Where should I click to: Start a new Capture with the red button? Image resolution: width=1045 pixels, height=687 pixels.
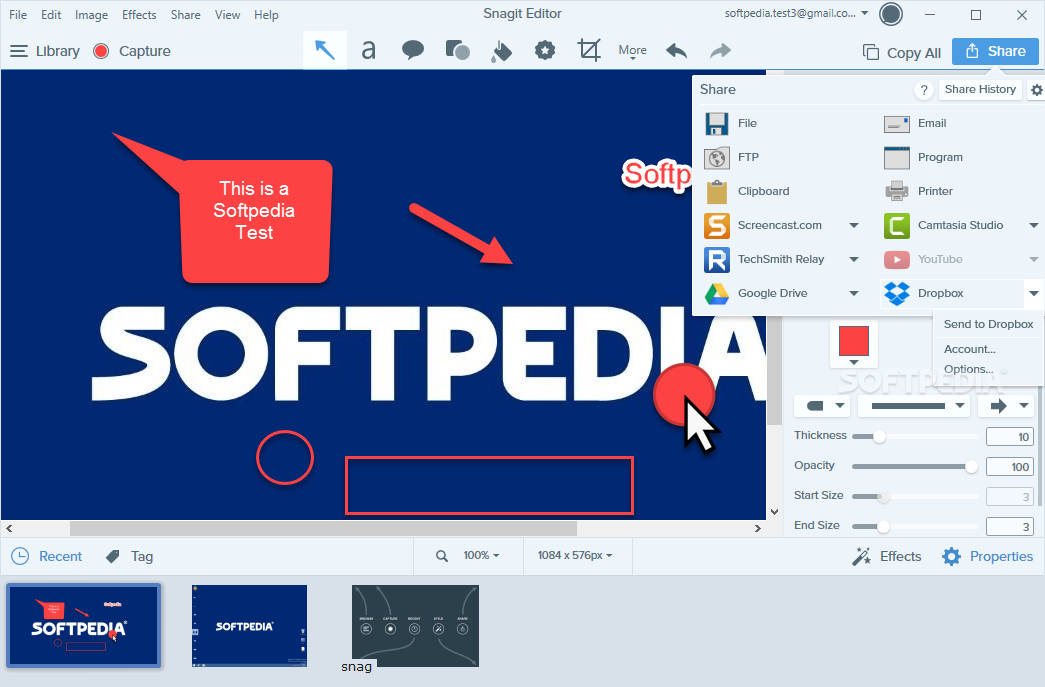tap(101, 51)
